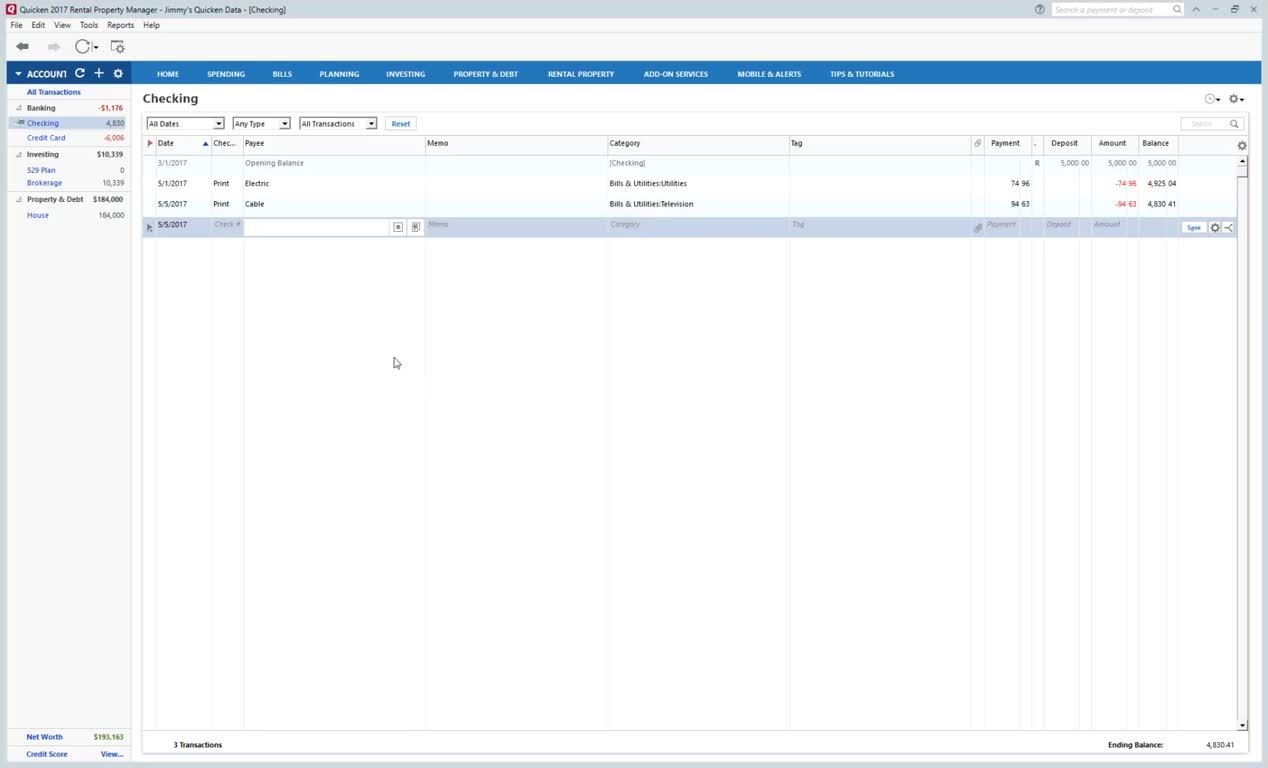Open the Any Type filter dropdown
Screen dimensions: 1268x768
tap(261, 124)
